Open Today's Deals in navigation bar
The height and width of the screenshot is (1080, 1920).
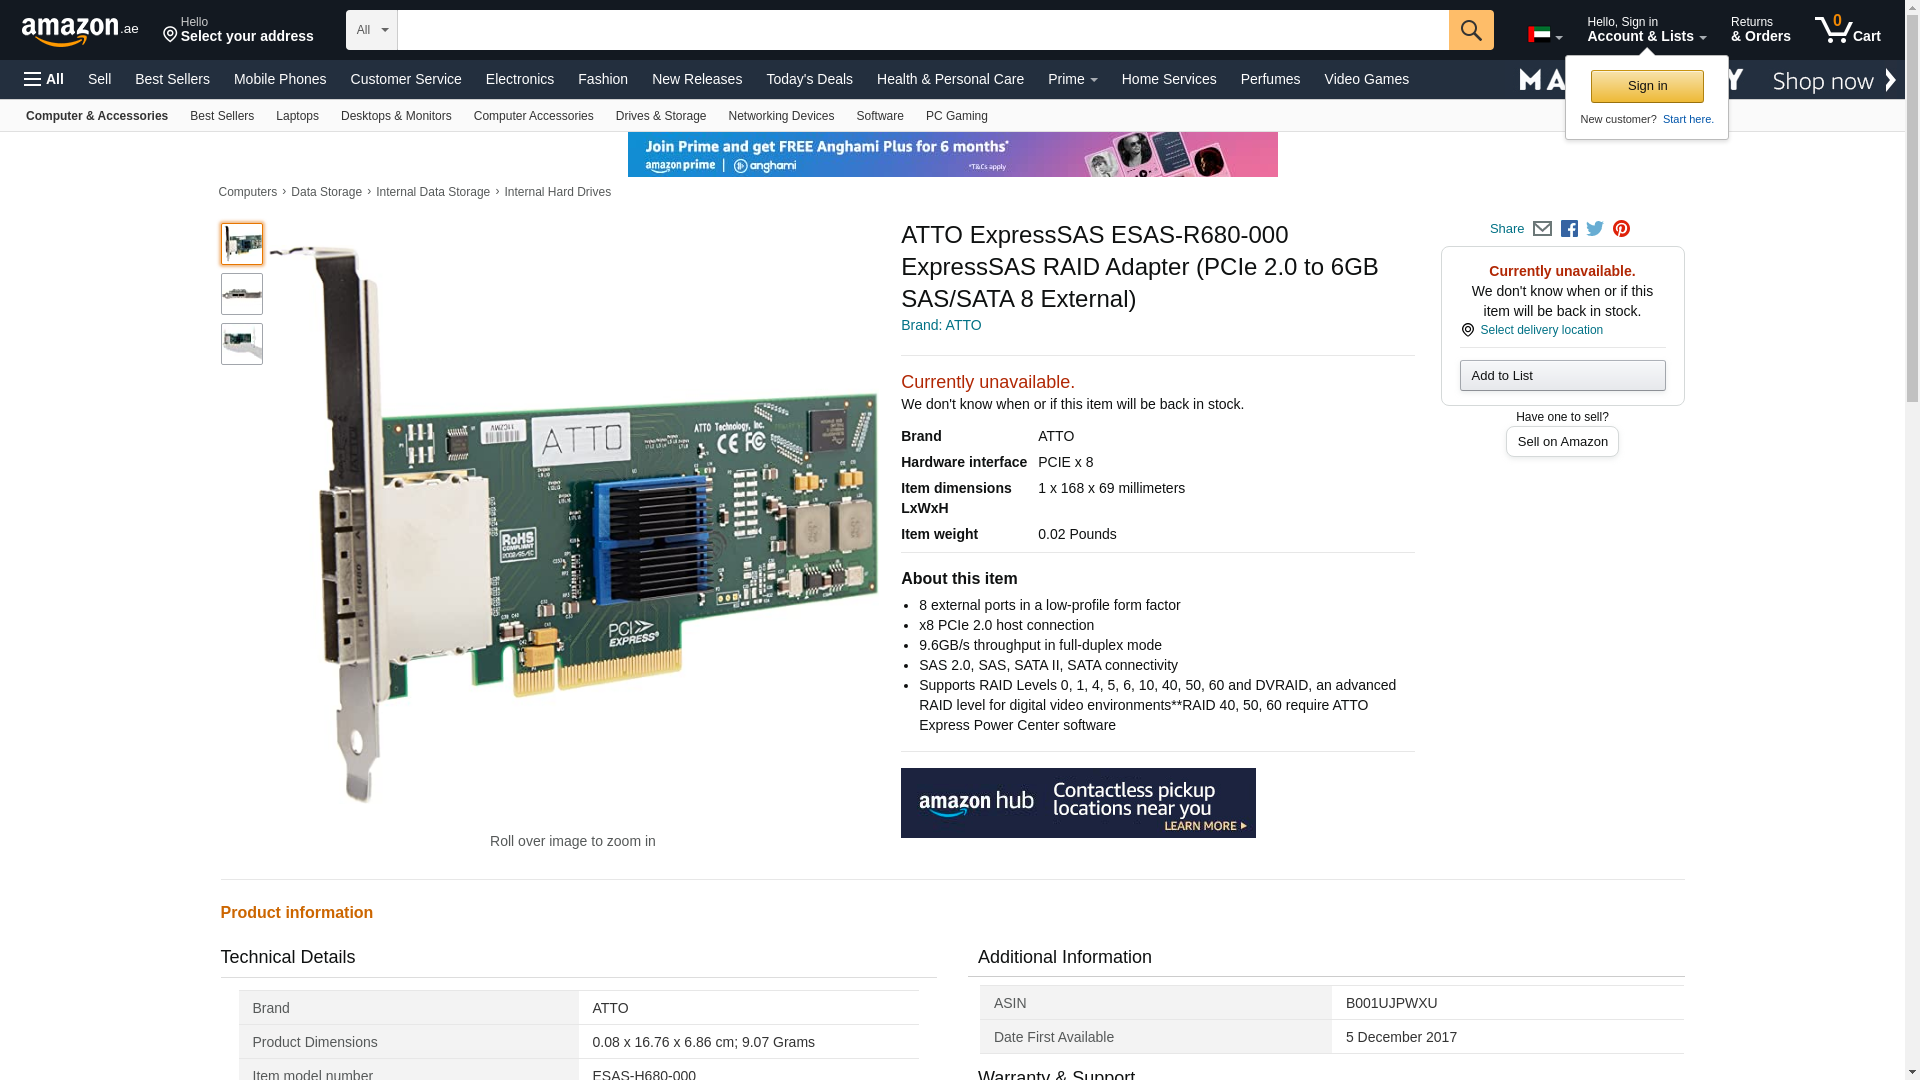809,79
